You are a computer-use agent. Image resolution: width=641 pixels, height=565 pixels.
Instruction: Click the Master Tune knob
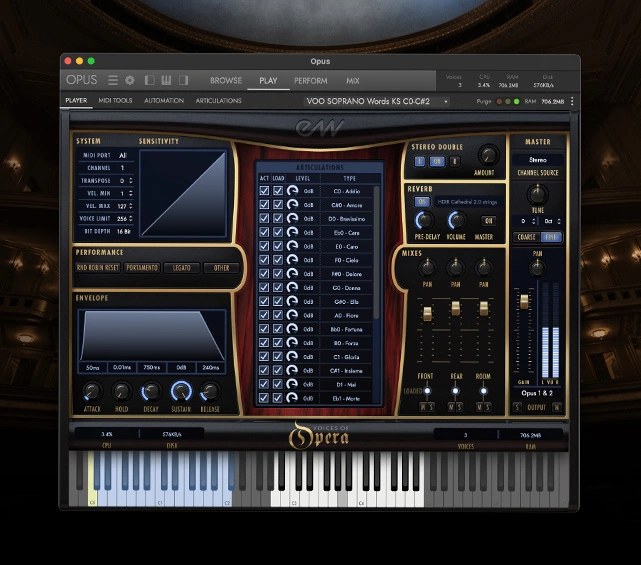537,194
